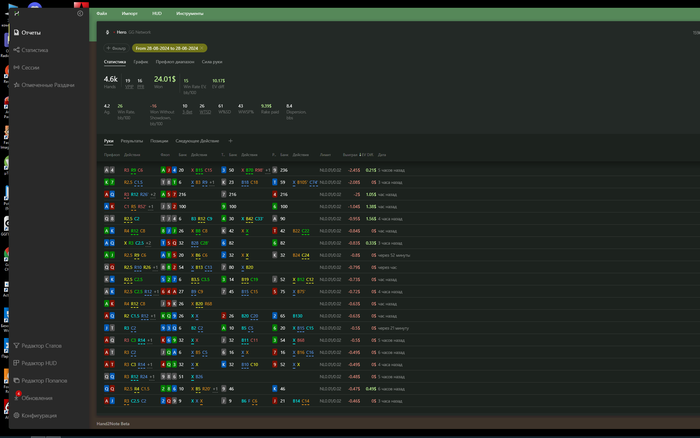Image resolution: width=700 pixels, height=438 pixels.
Task: Open the Сессии sessions icon in sidebar
Action: (17, 67)
